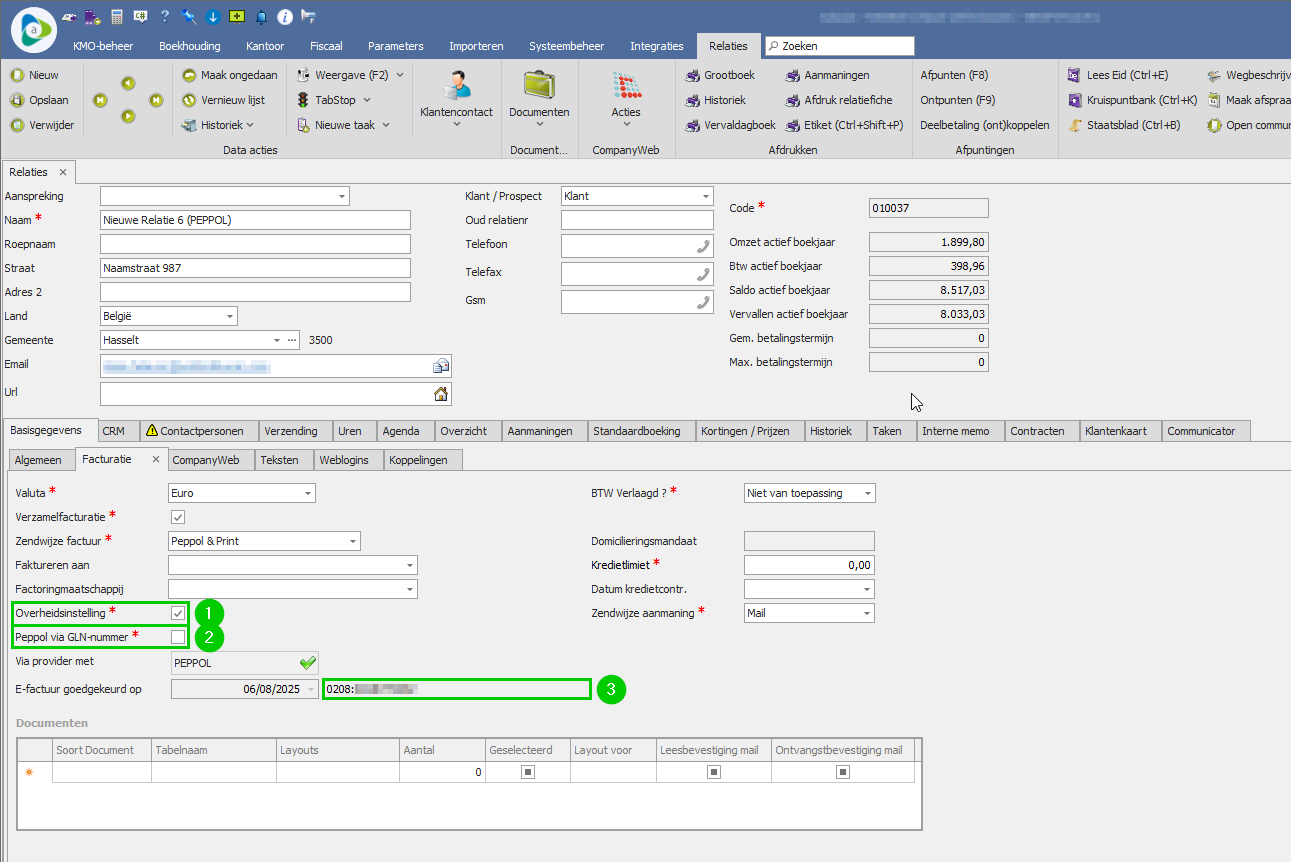Click the Acties CompanyWeb icon

(x=626, y=87)
